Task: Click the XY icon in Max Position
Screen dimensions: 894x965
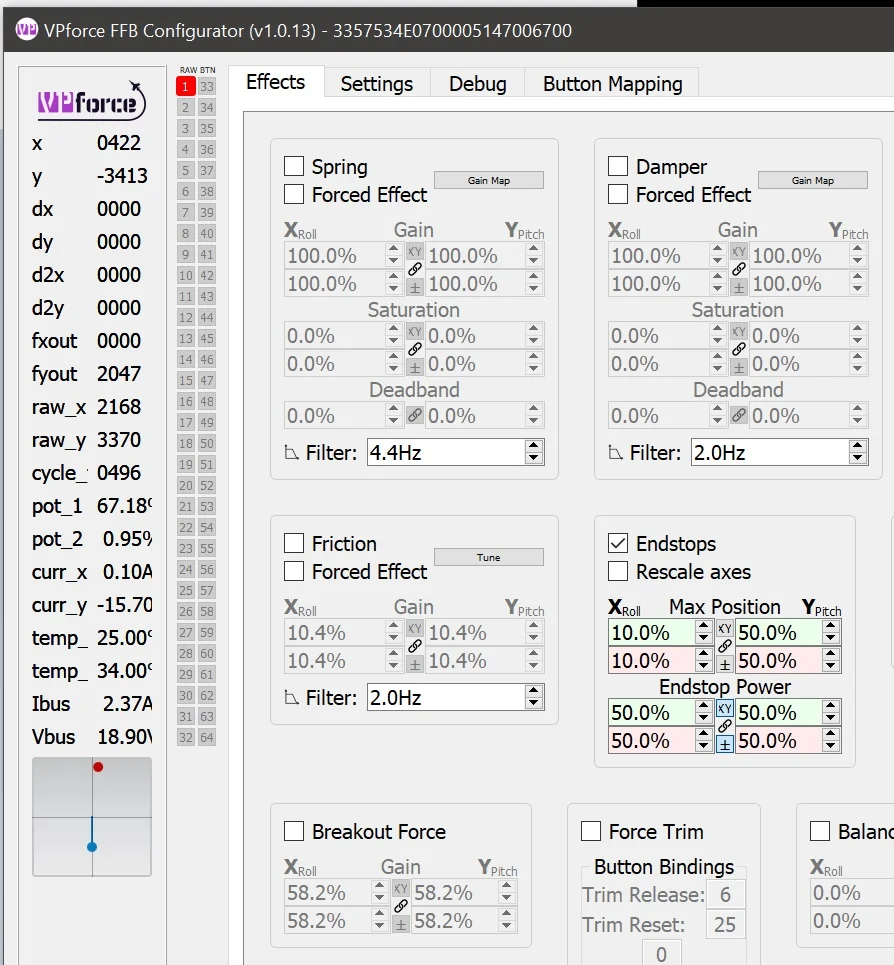Action: (725, 628)
